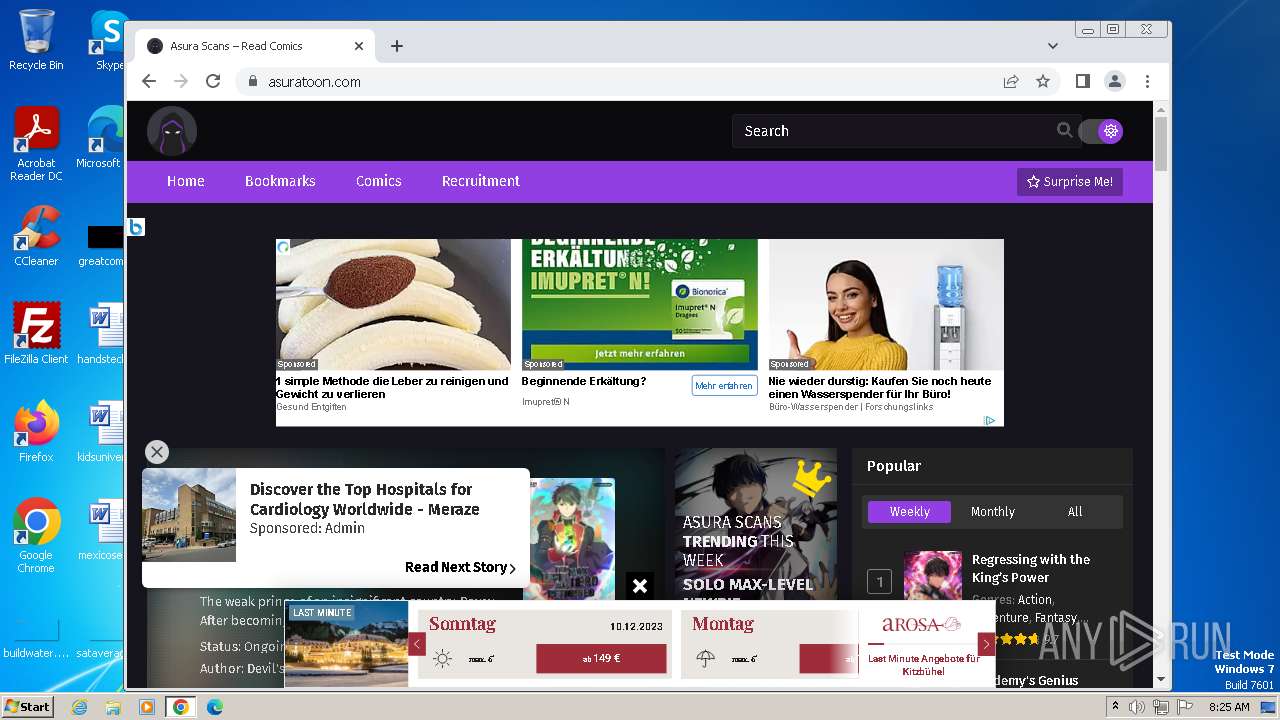Open the Chrome profile avatar icon
This screenshot has height=720, width=1280.
pos(1115,82)
